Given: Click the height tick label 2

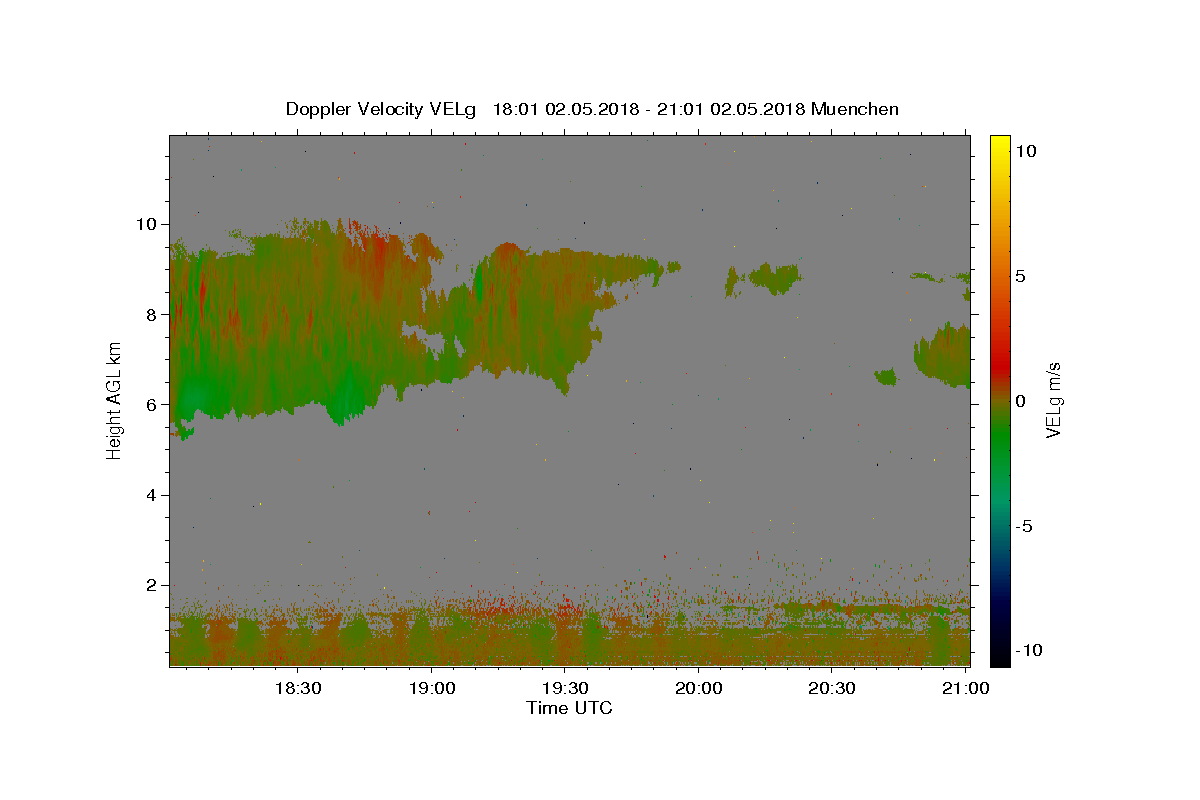Looking at the screenshot, I should tap(154, 585).
